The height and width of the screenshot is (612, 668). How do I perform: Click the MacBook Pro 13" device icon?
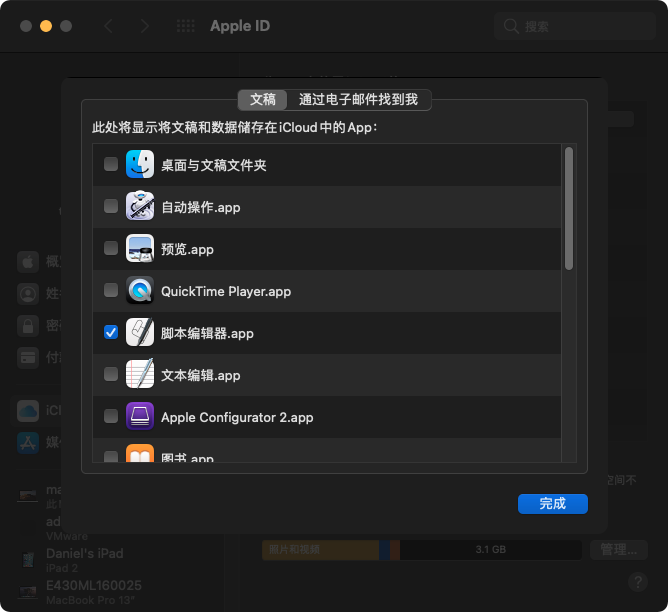point(28,592)
